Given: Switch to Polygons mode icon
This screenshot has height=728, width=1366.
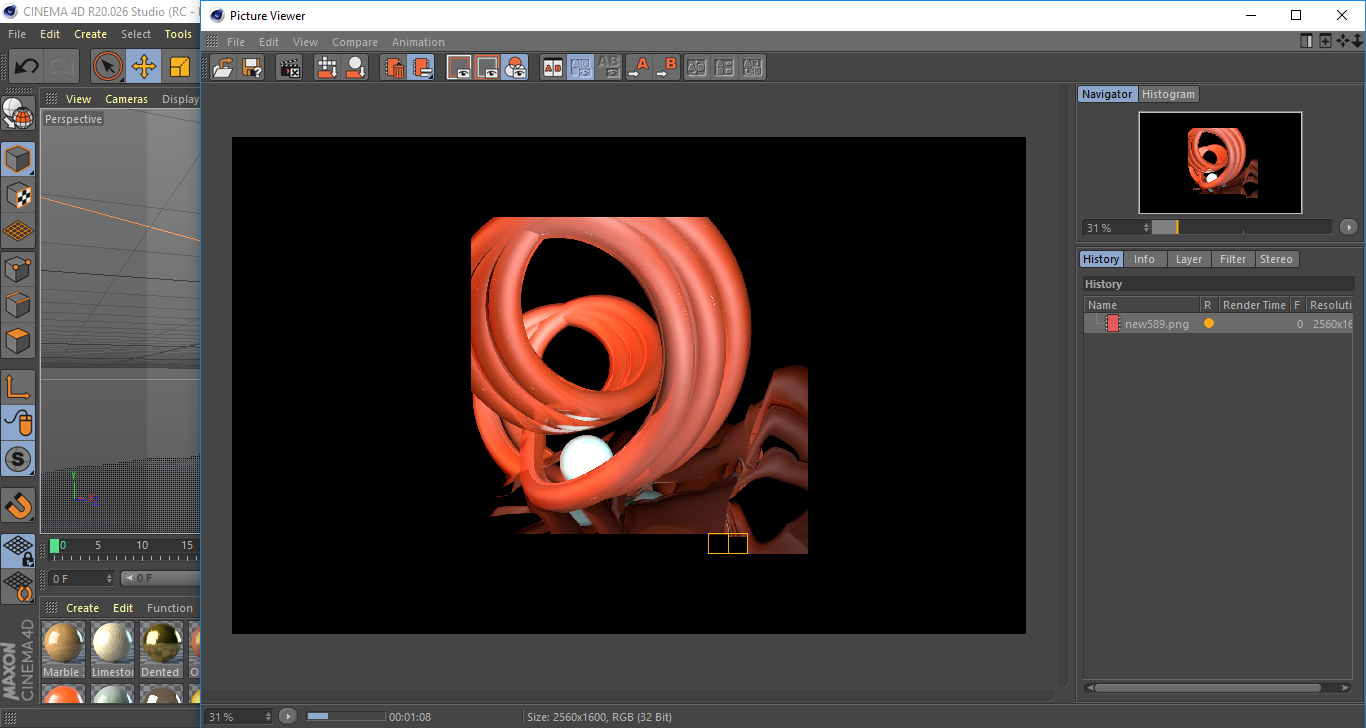Looking at the screenshot, I should (x=18, y=340).
